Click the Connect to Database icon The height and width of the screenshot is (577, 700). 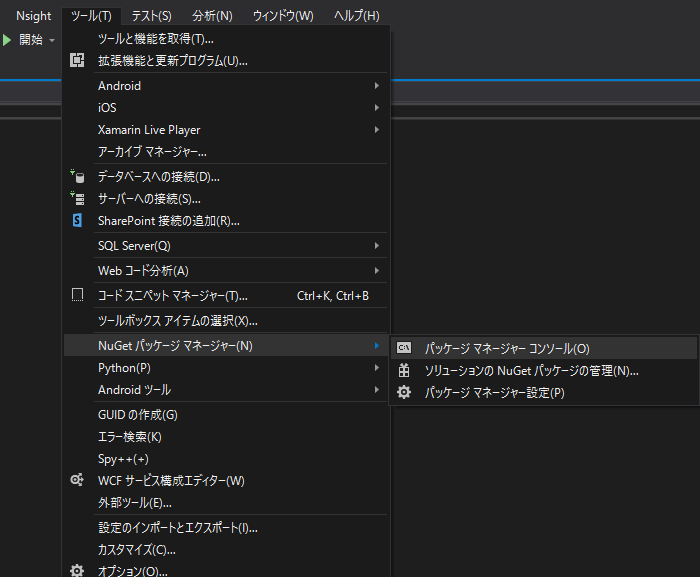click(77, 176)
